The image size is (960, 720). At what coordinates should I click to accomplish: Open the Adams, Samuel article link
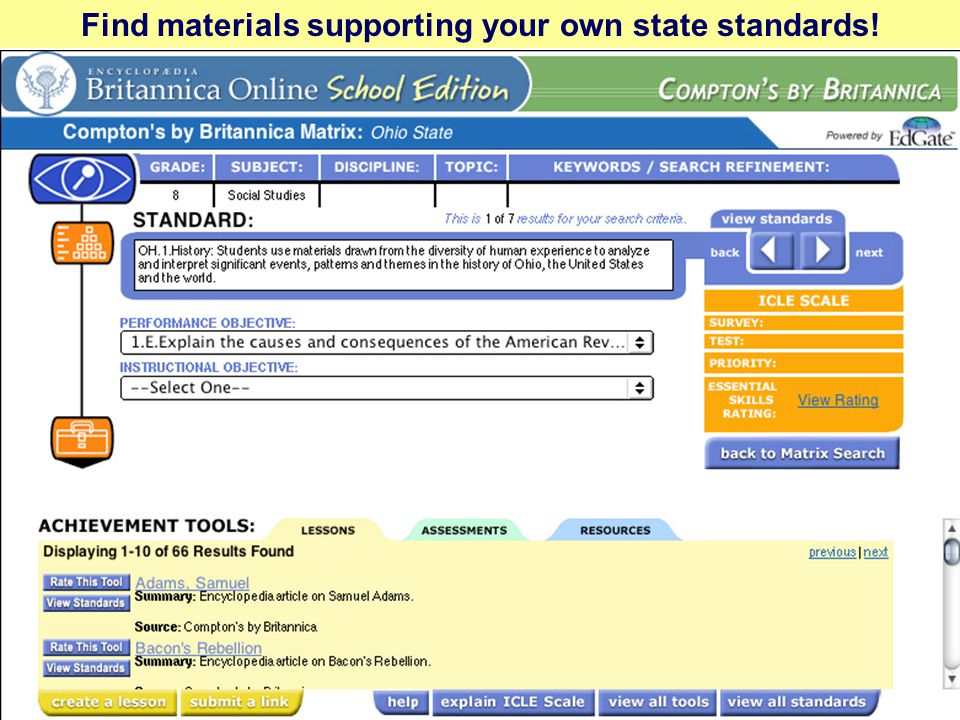pyautogui.click(x=192, y=583)
